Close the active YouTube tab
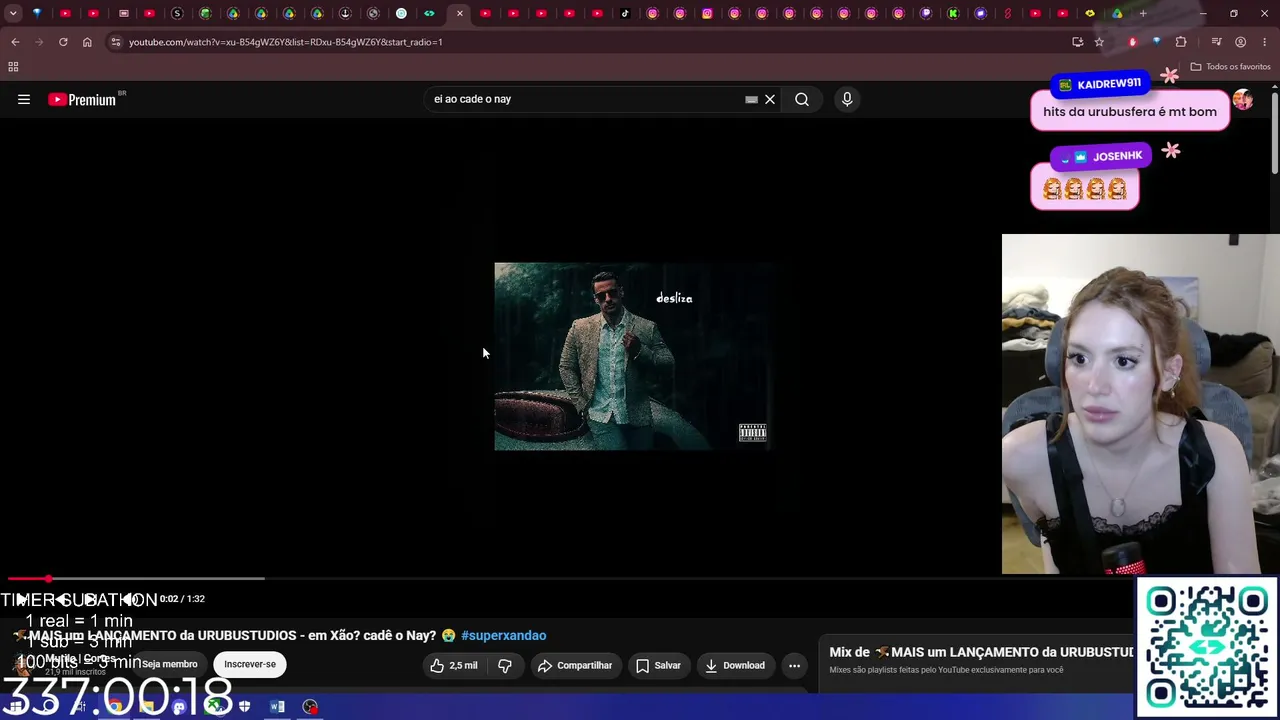1280x720 pixels. tap(460, 13)
